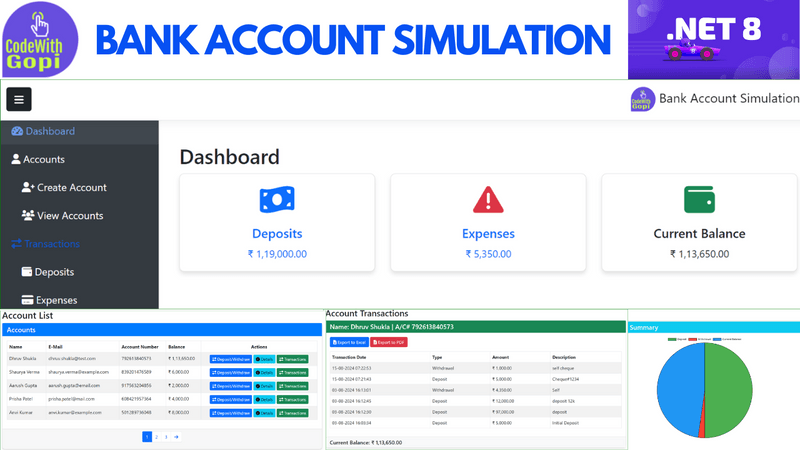
Task: Click the .NET 8 banner image
Action: click(x=713, y=40)
